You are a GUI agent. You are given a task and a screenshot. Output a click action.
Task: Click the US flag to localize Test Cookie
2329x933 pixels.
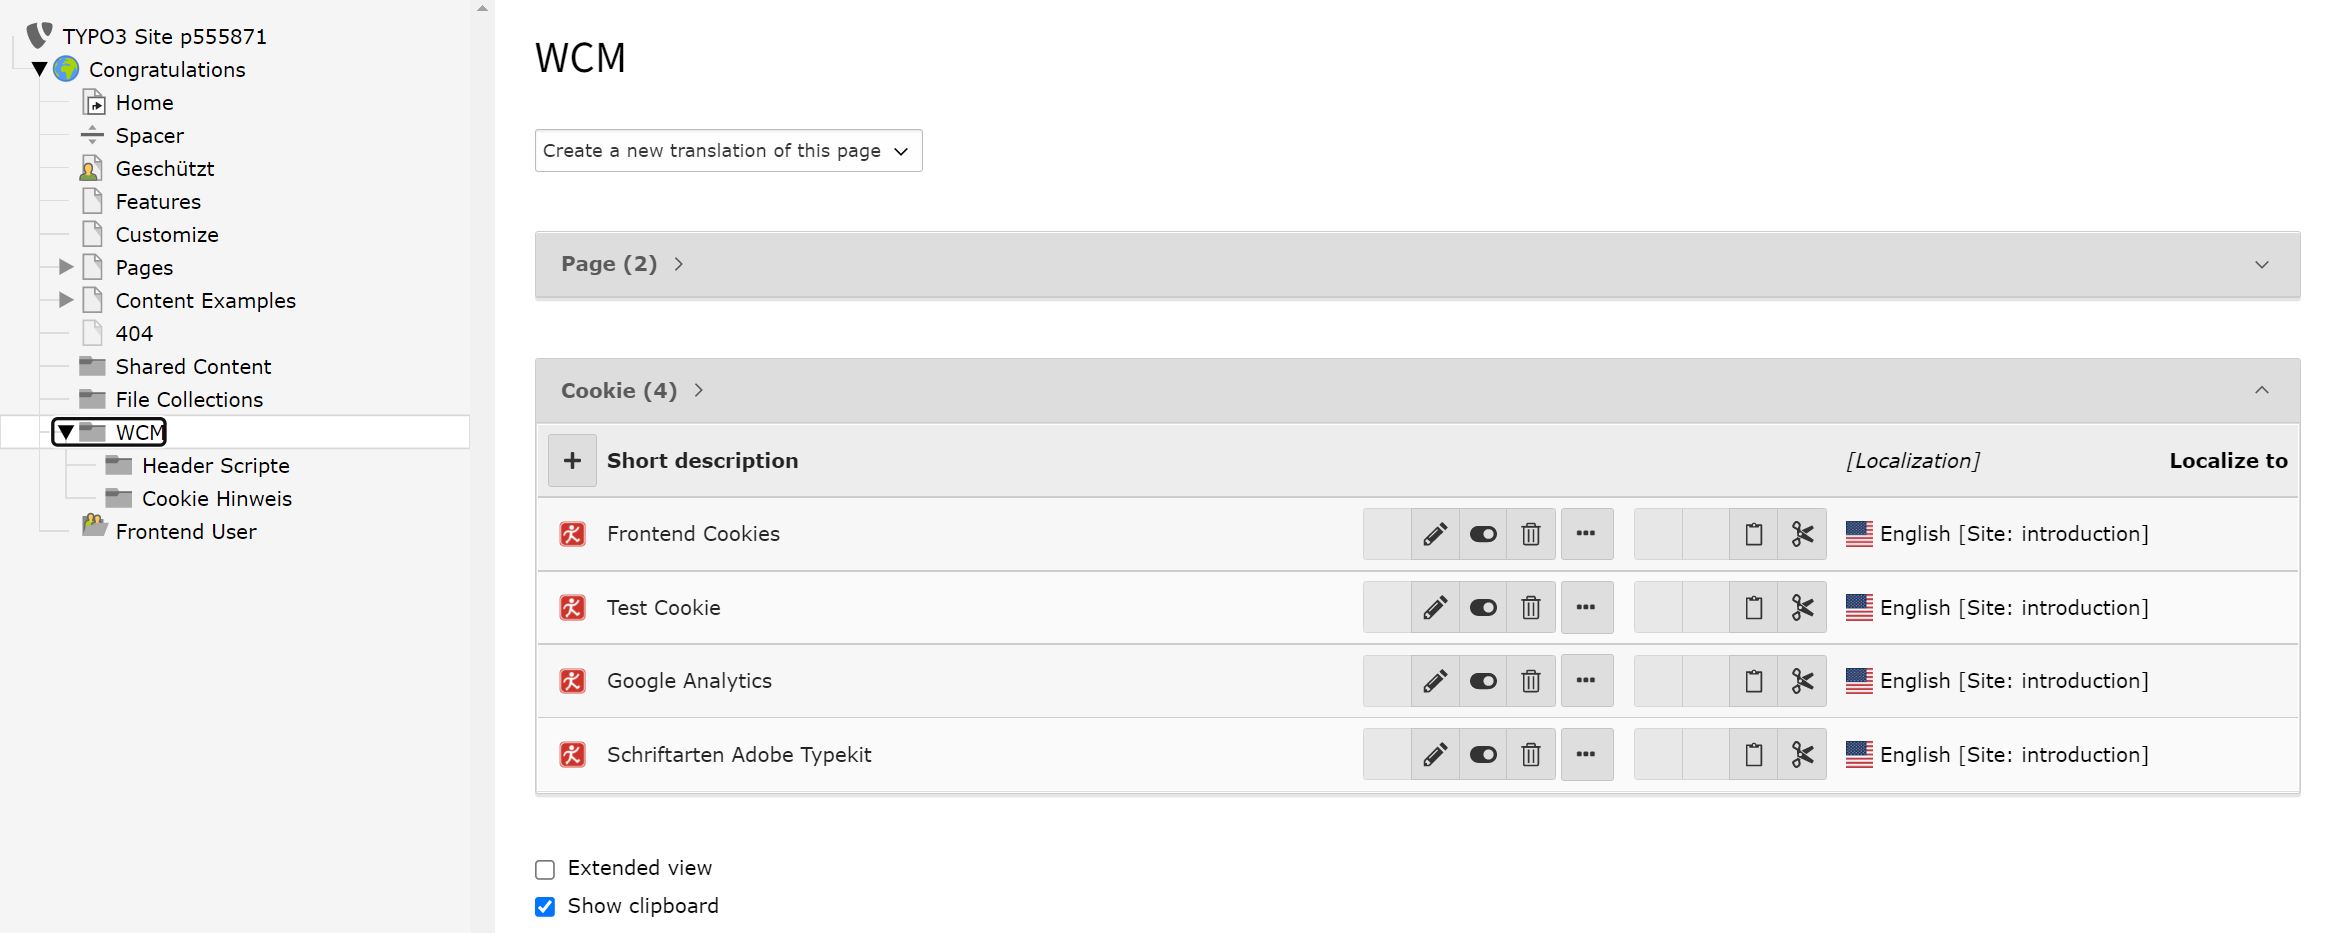click(1859, 608)
